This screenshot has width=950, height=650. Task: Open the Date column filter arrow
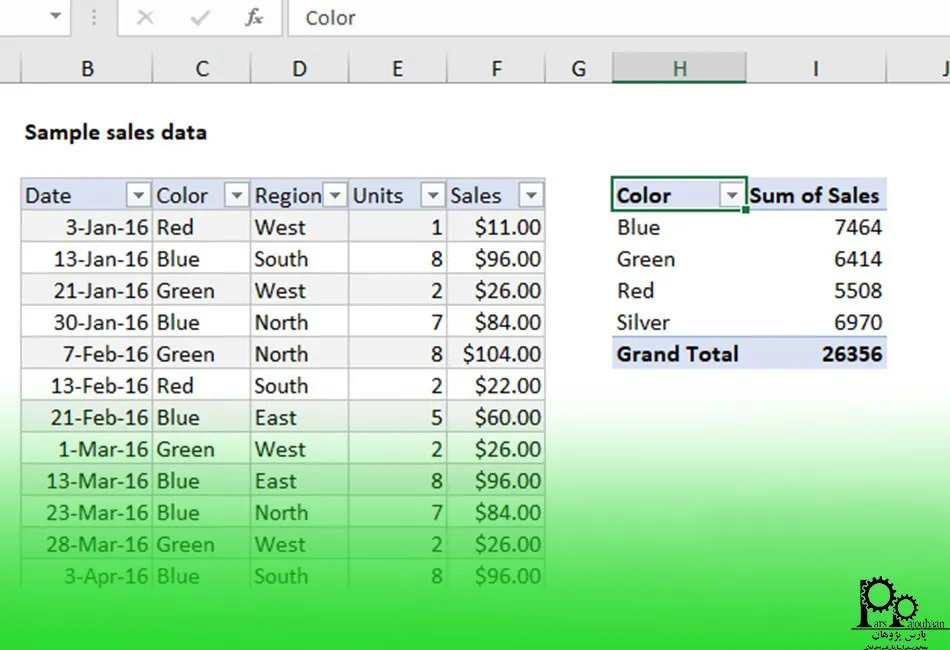point(139,195)
